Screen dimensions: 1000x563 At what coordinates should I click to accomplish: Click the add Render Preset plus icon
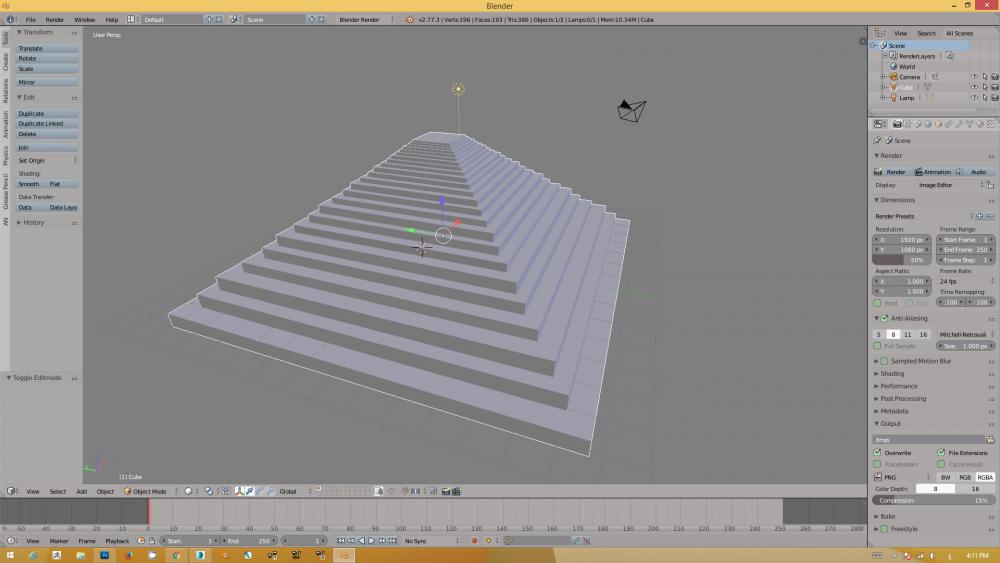tap(980, 216)
